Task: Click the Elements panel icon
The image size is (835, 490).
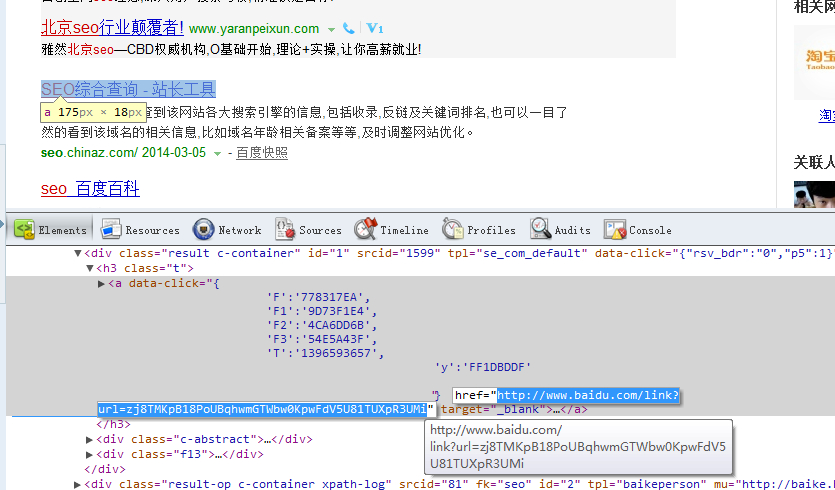Action: tap(24, 229)
